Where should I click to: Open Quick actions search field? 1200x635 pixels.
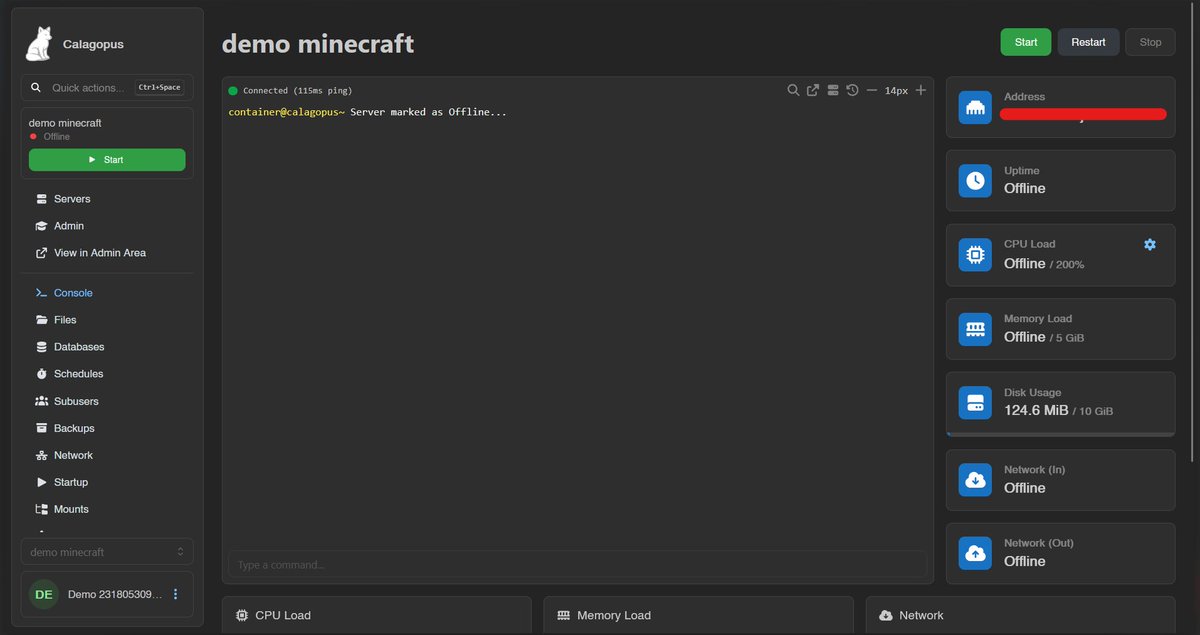[x=107, y=88]
